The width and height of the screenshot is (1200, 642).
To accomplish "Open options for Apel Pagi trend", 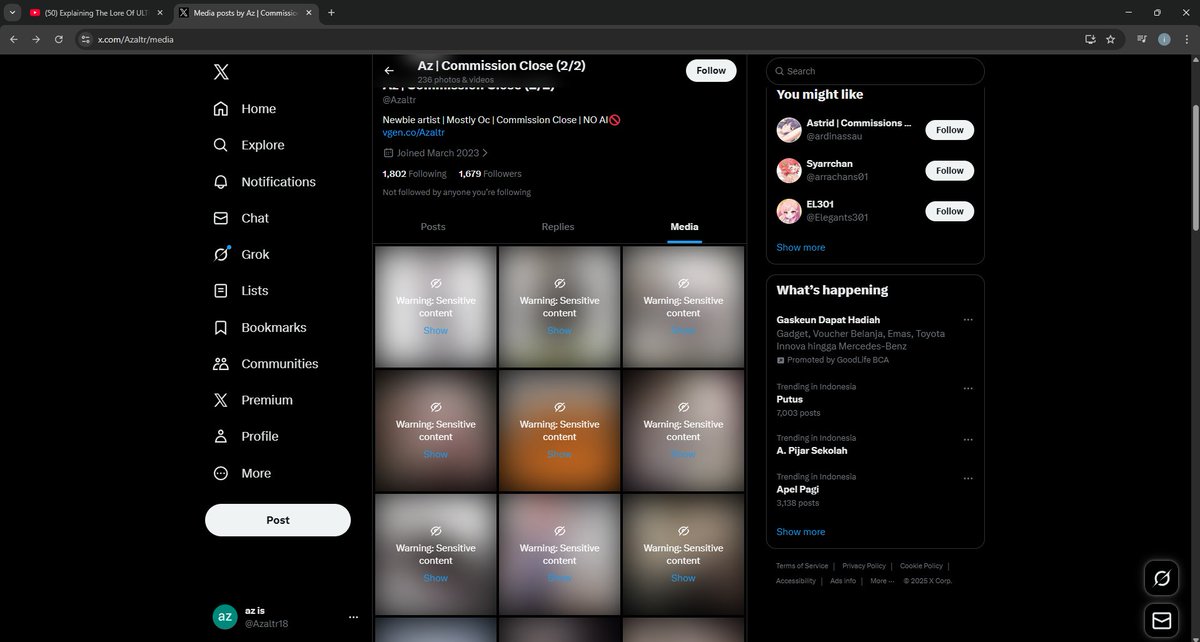I will pos(968,478).
